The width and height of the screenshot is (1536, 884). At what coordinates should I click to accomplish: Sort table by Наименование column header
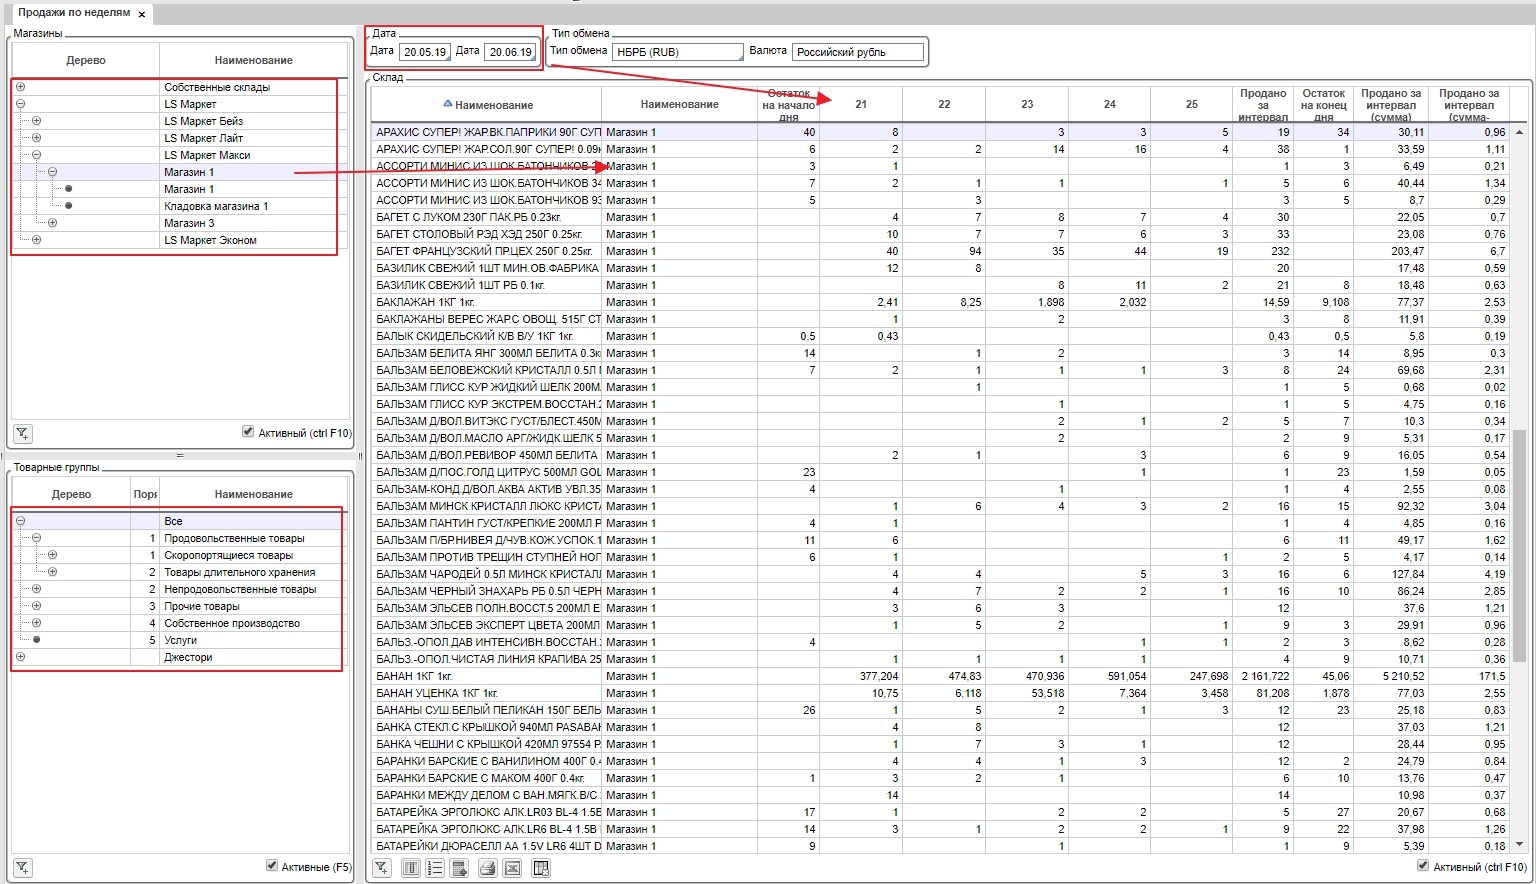click(x=493, y=105)
